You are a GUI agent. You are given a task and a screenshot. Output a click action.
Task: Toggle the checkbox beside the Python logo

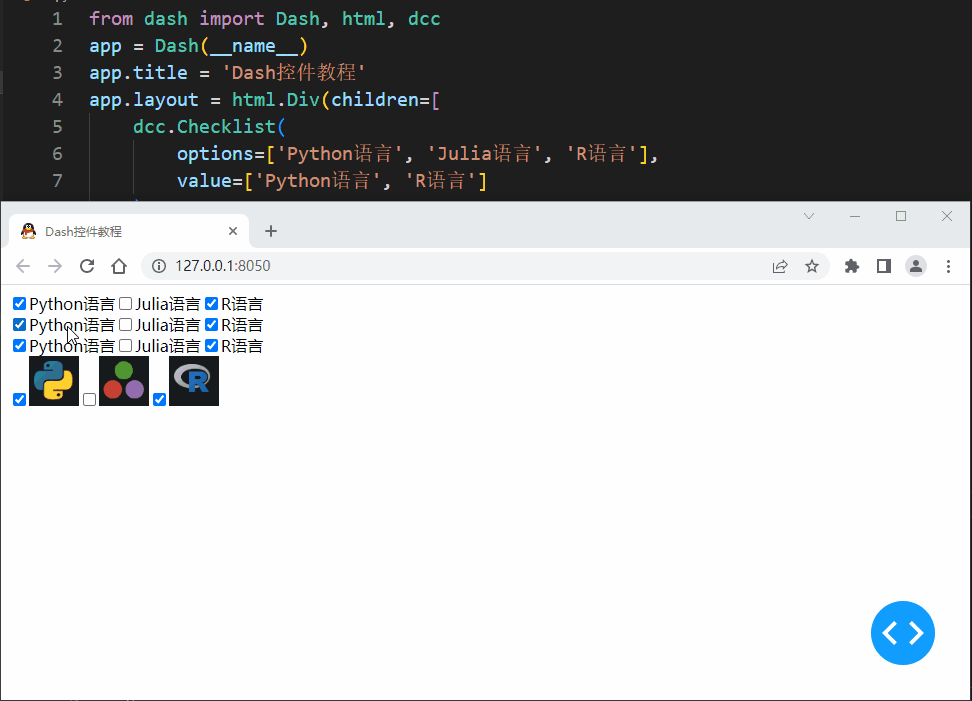pyautogui.click(x=19, y=400)
